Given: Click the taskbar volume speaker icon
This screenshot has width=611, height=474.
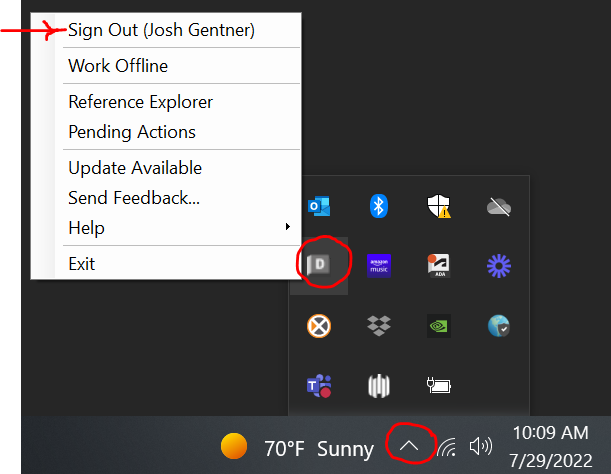Looking at the screenshot, I should point(481,446).
